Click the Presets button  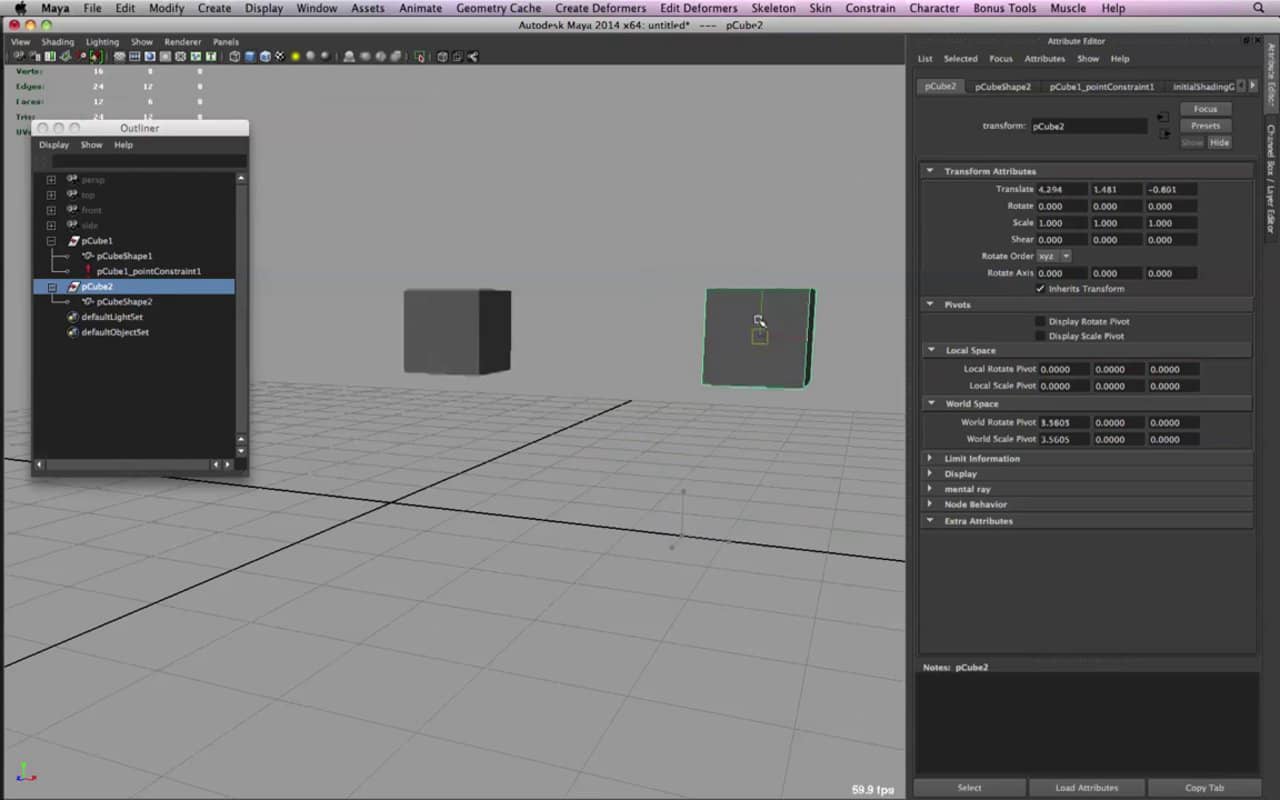point(1205,126)
